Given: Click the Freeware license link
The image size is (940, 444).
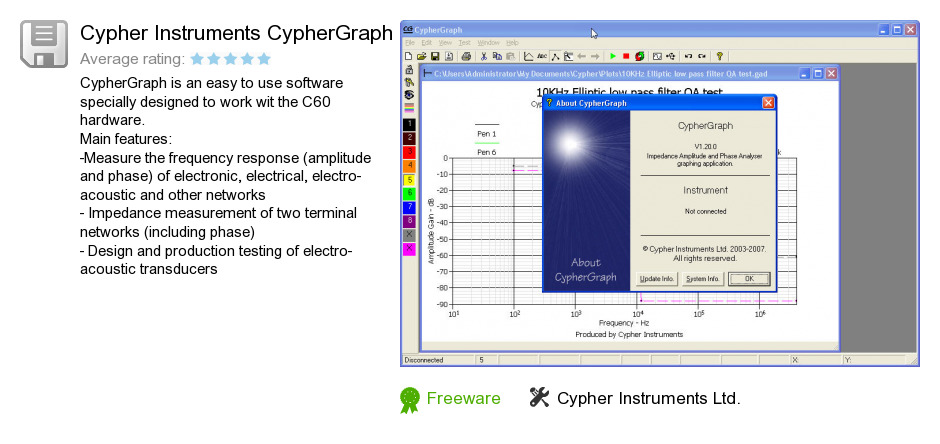Looking at the screenshot, I should [463, 398].
